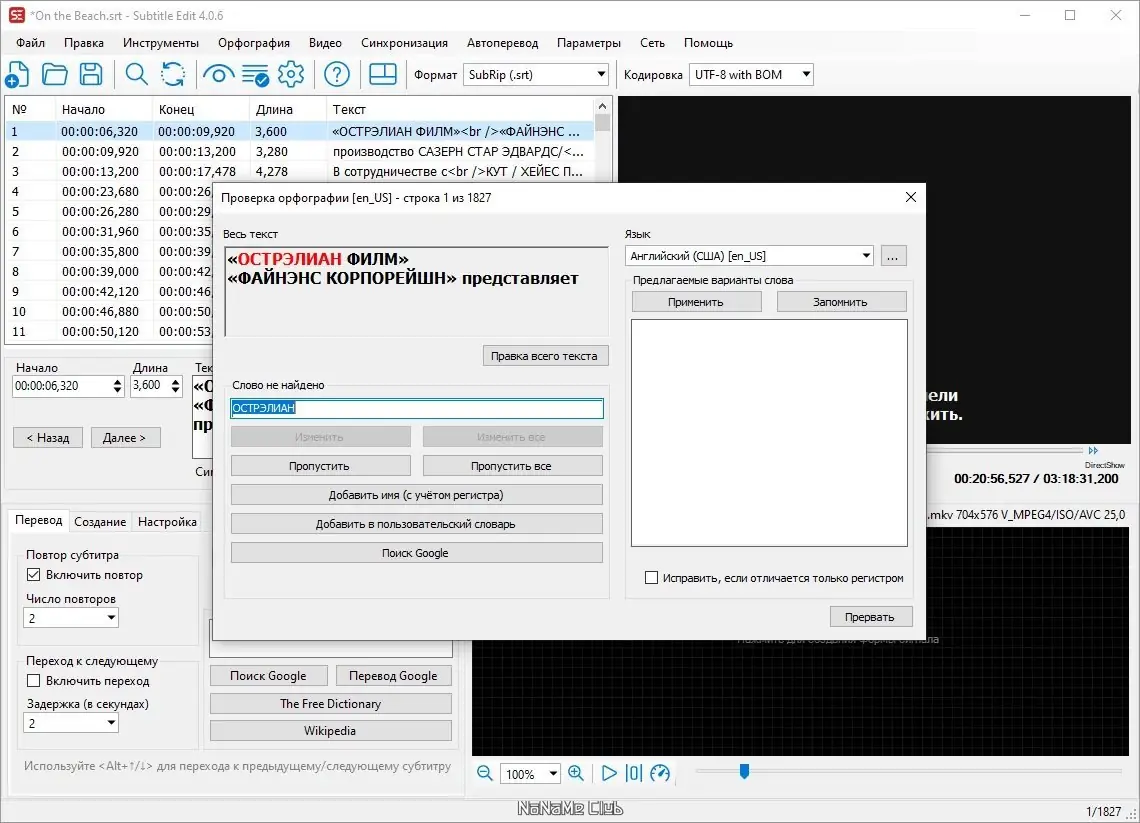This screenshot has height=823, width=1140.
Task: Open the Орфография menu
Action: coord(254,43)
